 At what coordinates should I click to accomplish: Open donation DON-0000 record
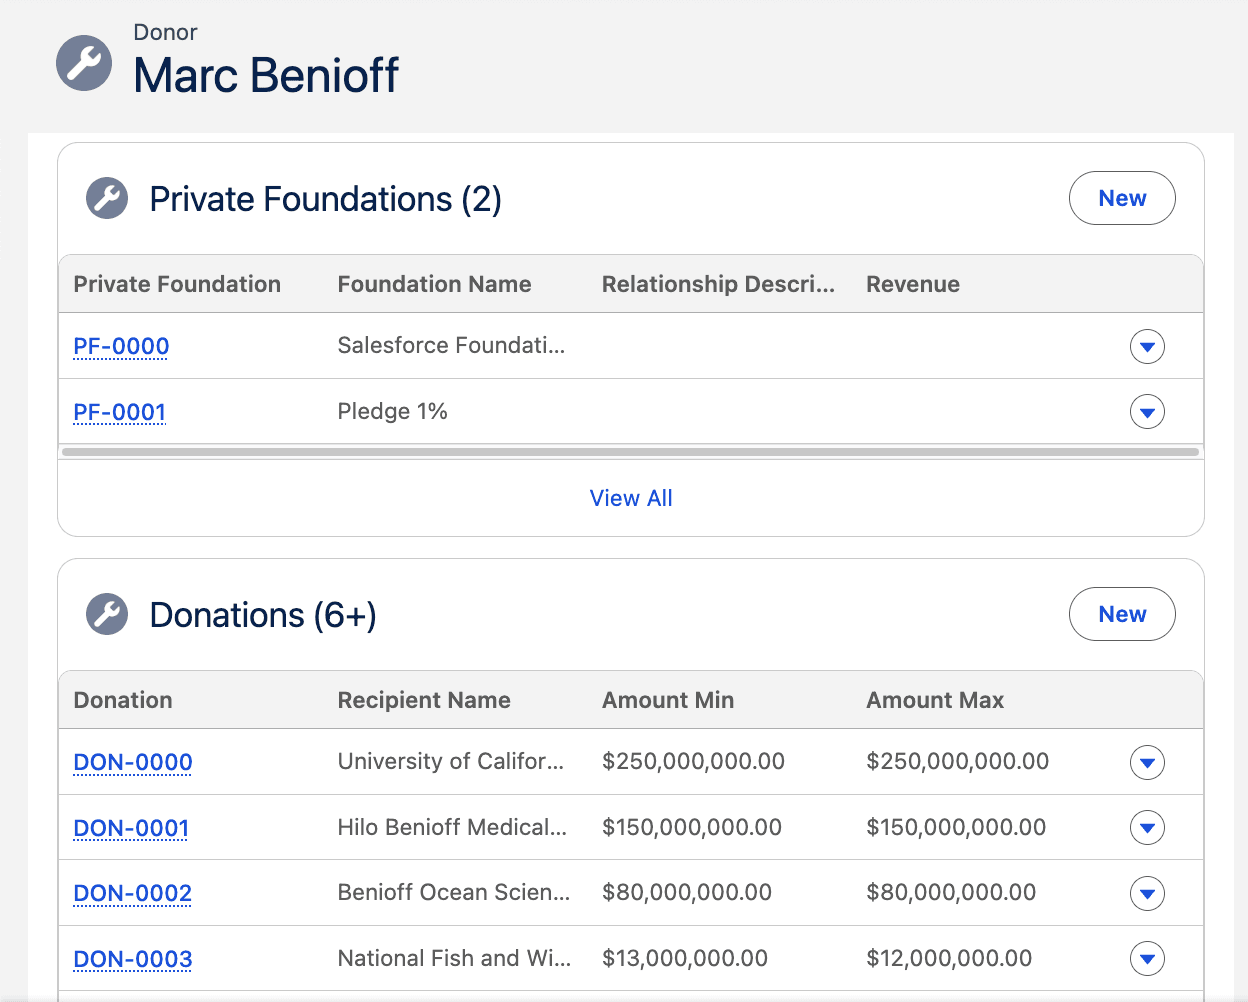132,762
